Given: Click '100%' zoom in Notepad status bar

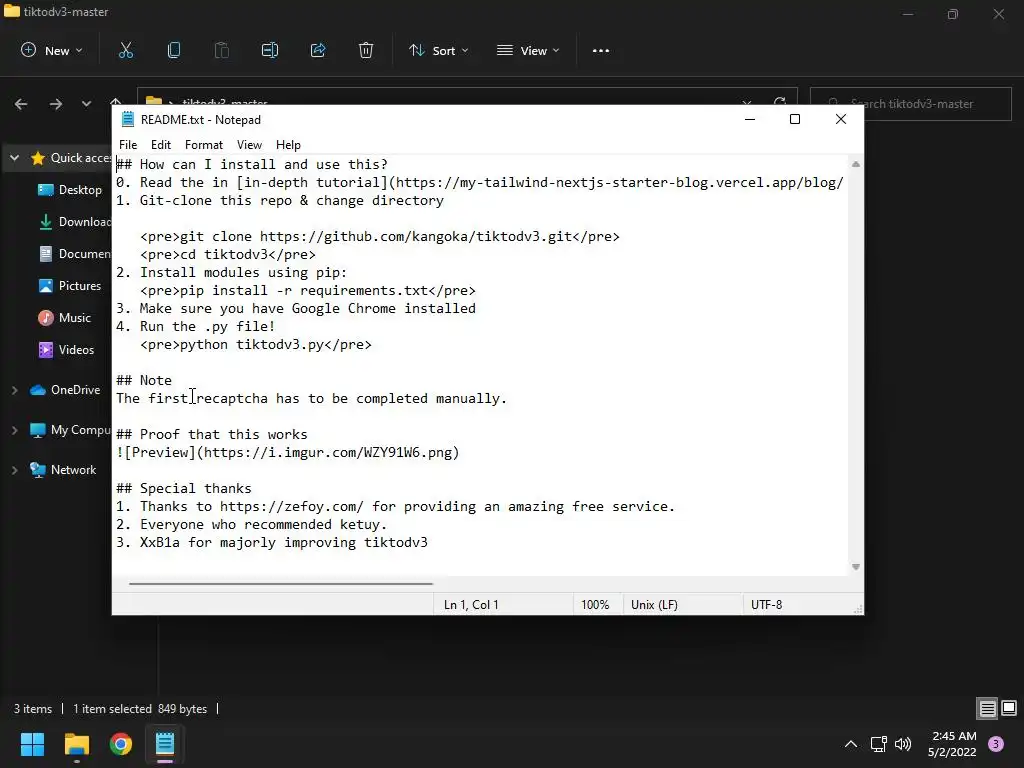Looking at the screenshot, I should pyautogui.click(x=595, y=605).
